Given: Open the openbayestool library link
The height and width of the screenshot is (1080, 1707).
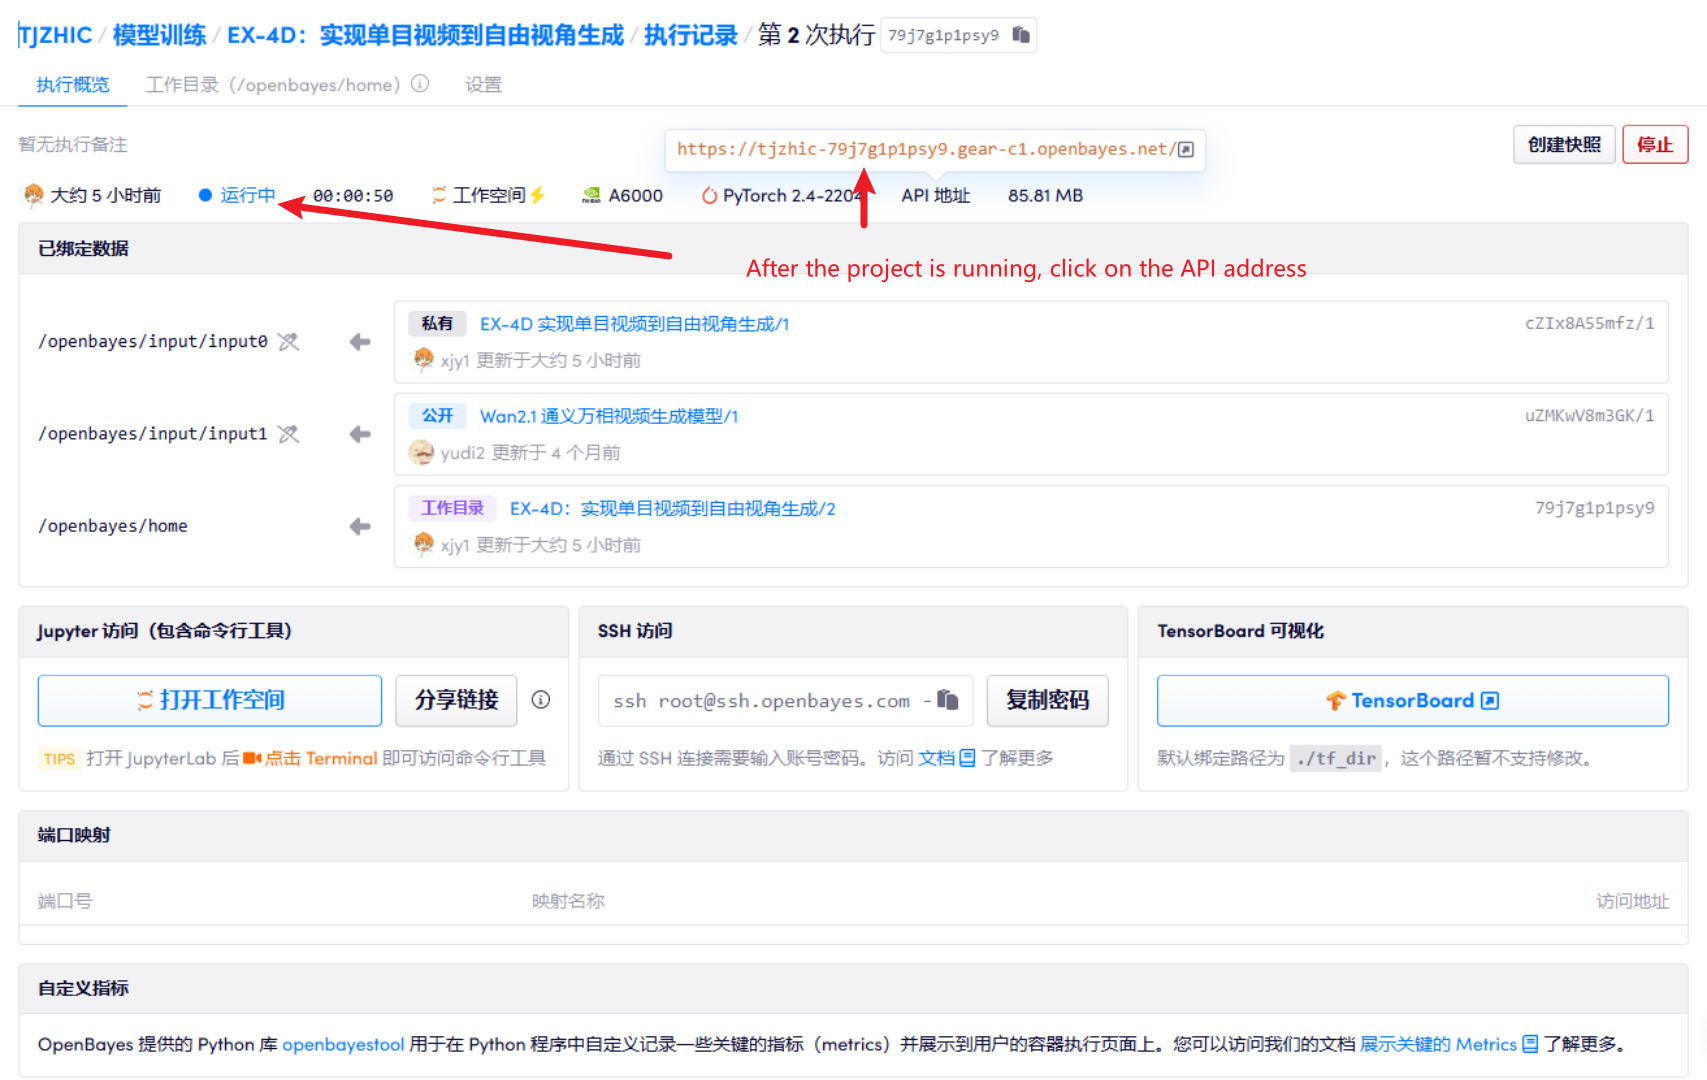Looking at the screenshot, I should 343,1044.
